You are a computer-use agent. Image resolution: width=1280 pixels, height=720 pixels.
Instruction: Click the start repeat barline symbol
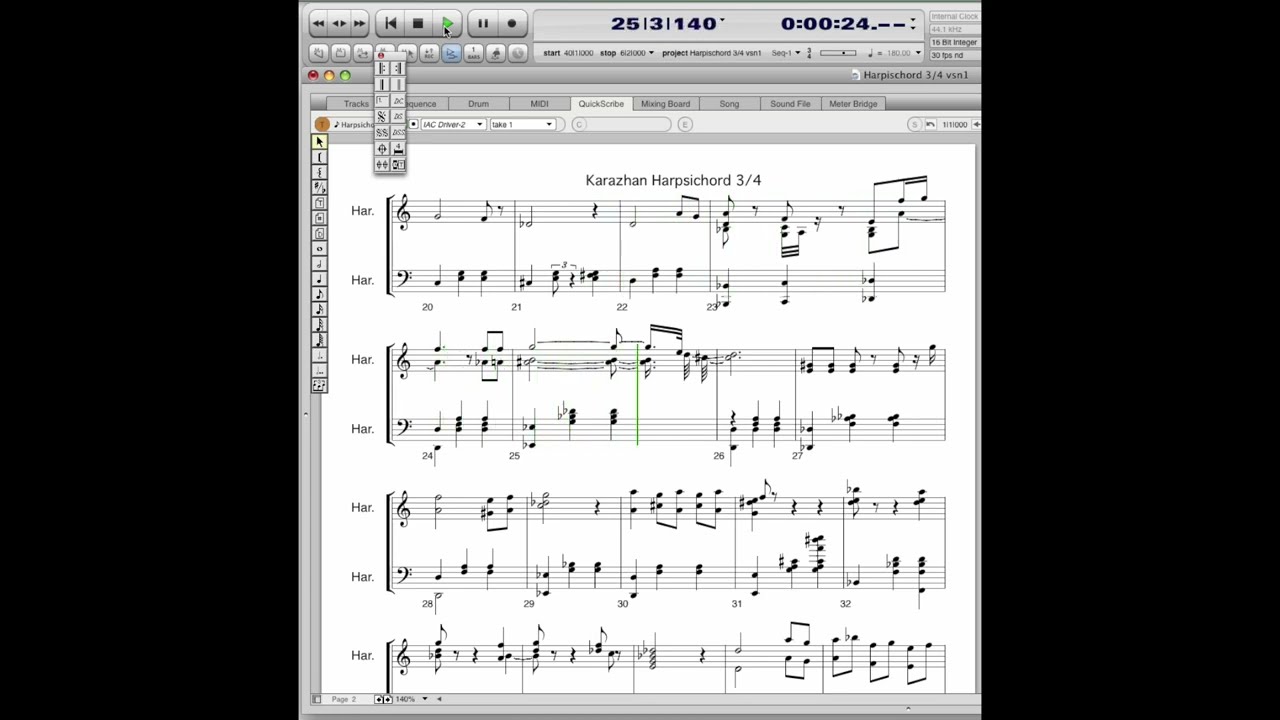click(382, 68)
